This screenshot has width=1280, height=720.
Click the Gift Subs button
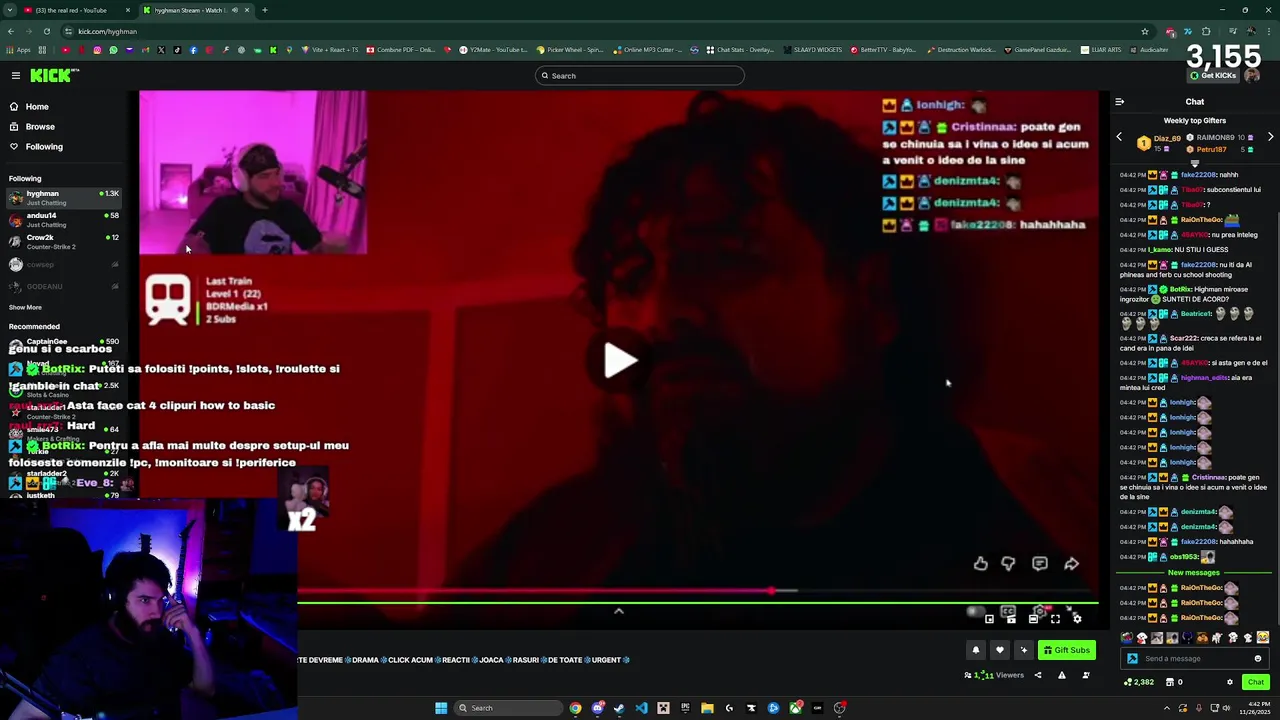pyautogui.click(x=1067, y=650)
